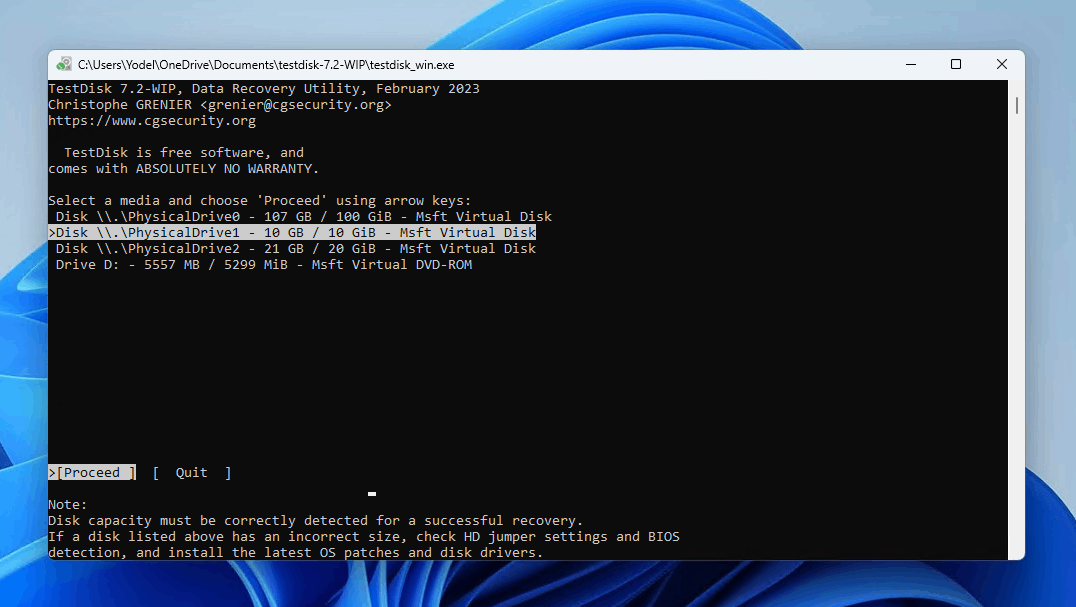The width and height of the screenshot is (1076, 607).
Task: Select Disk PhysicalDrive1 10 GB entry
Action: point(292,233)
